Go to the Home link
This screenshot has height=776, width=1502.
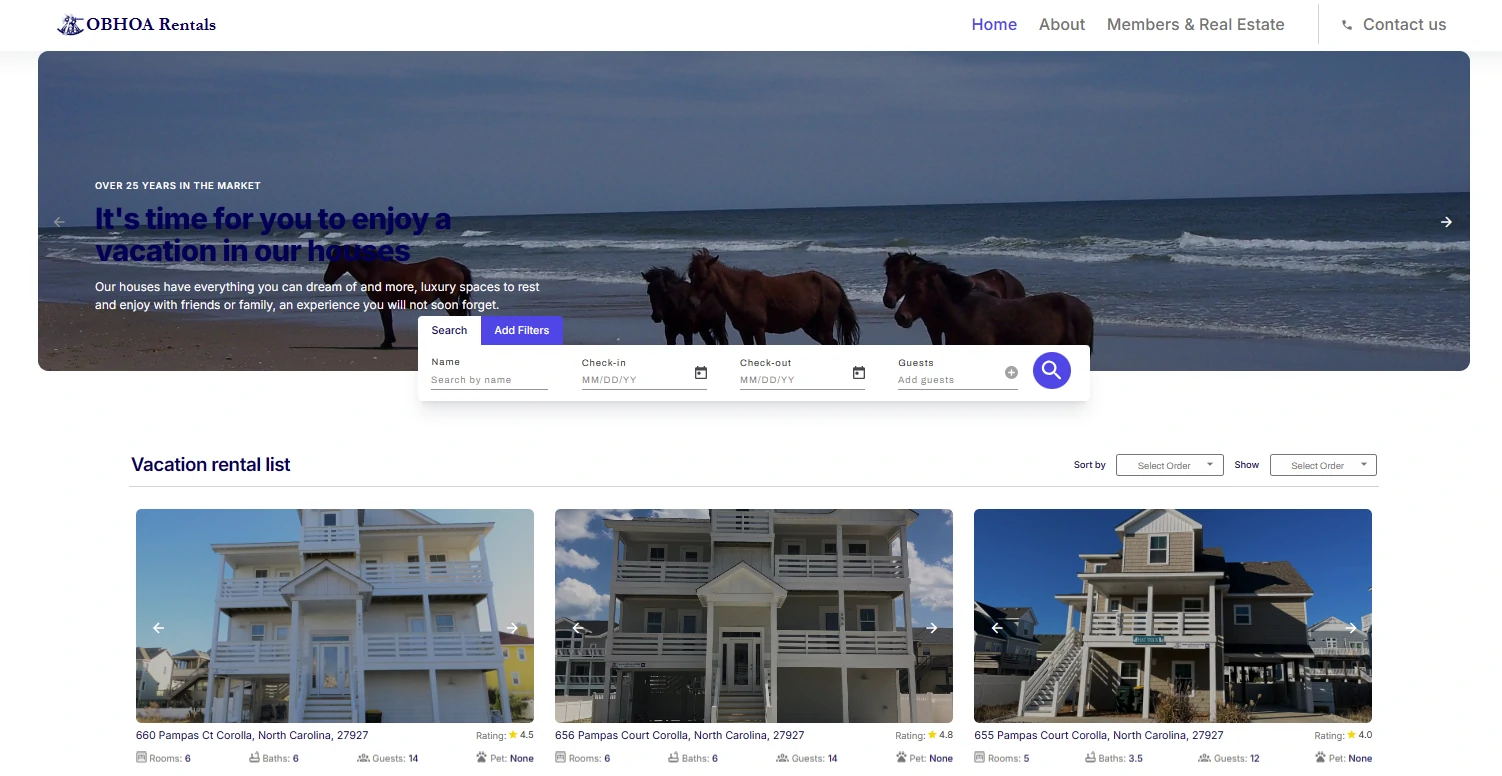coord(994,25)
